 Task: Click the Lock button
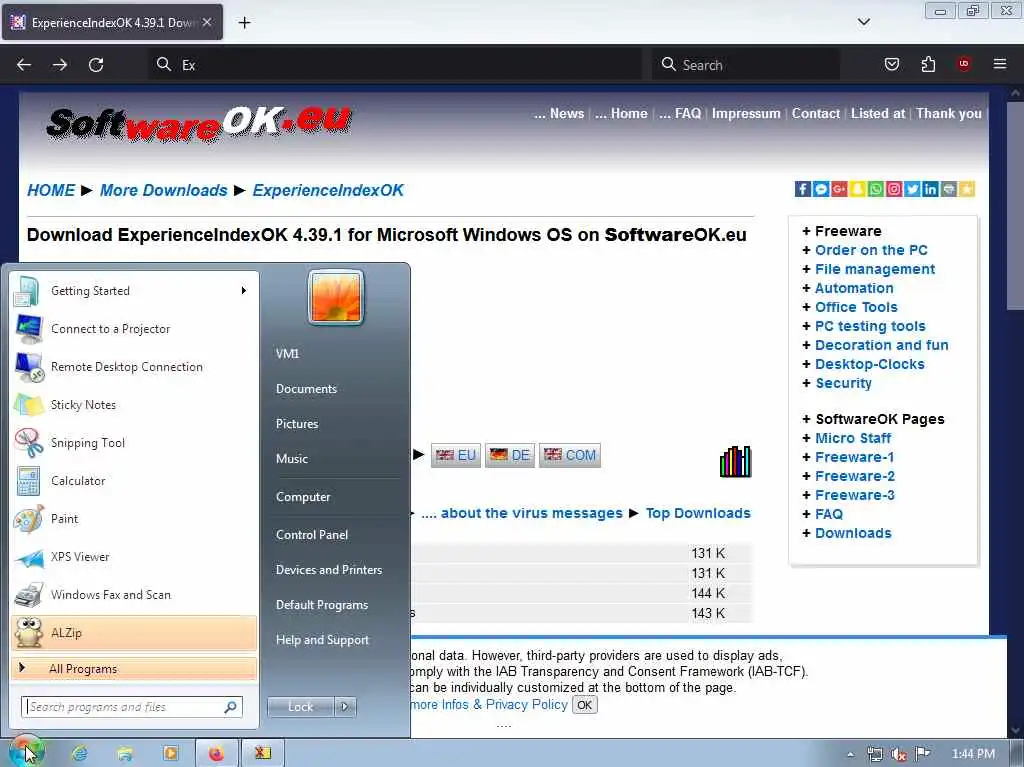[x=300, y=707]
